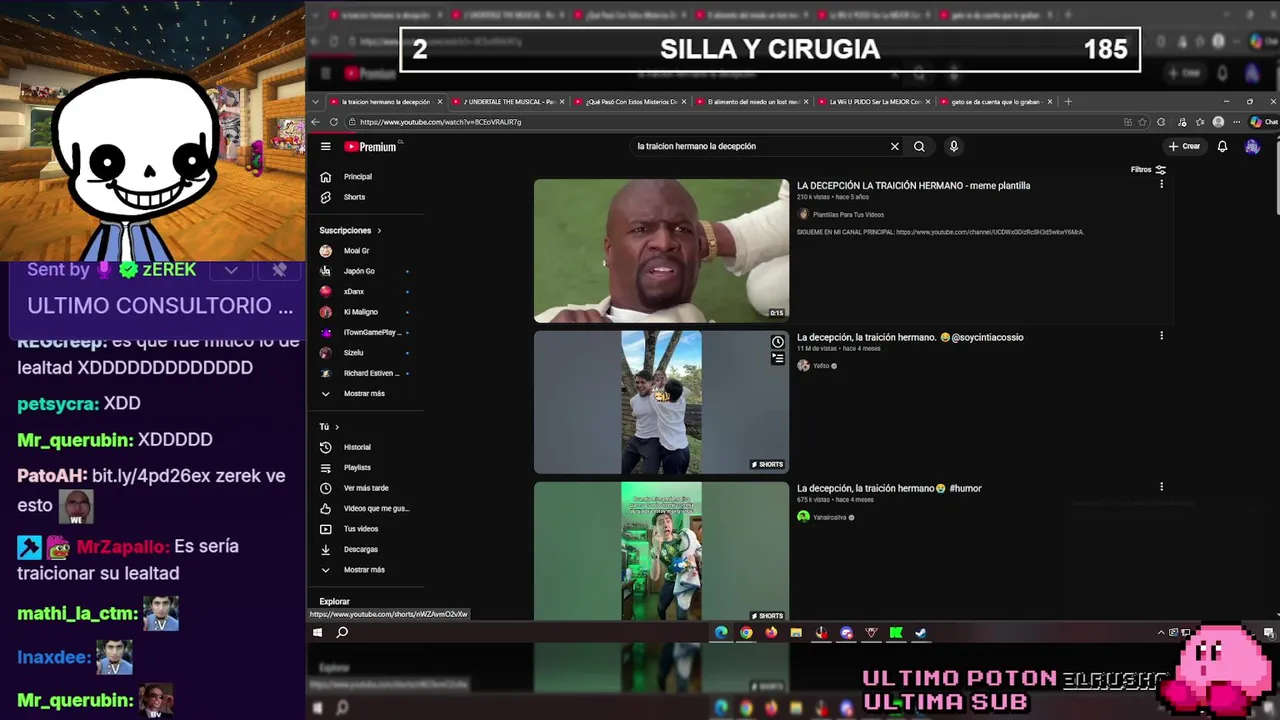Open the Yahairoaliva channel link
The image size is (1280, 720).
(829, 517)
